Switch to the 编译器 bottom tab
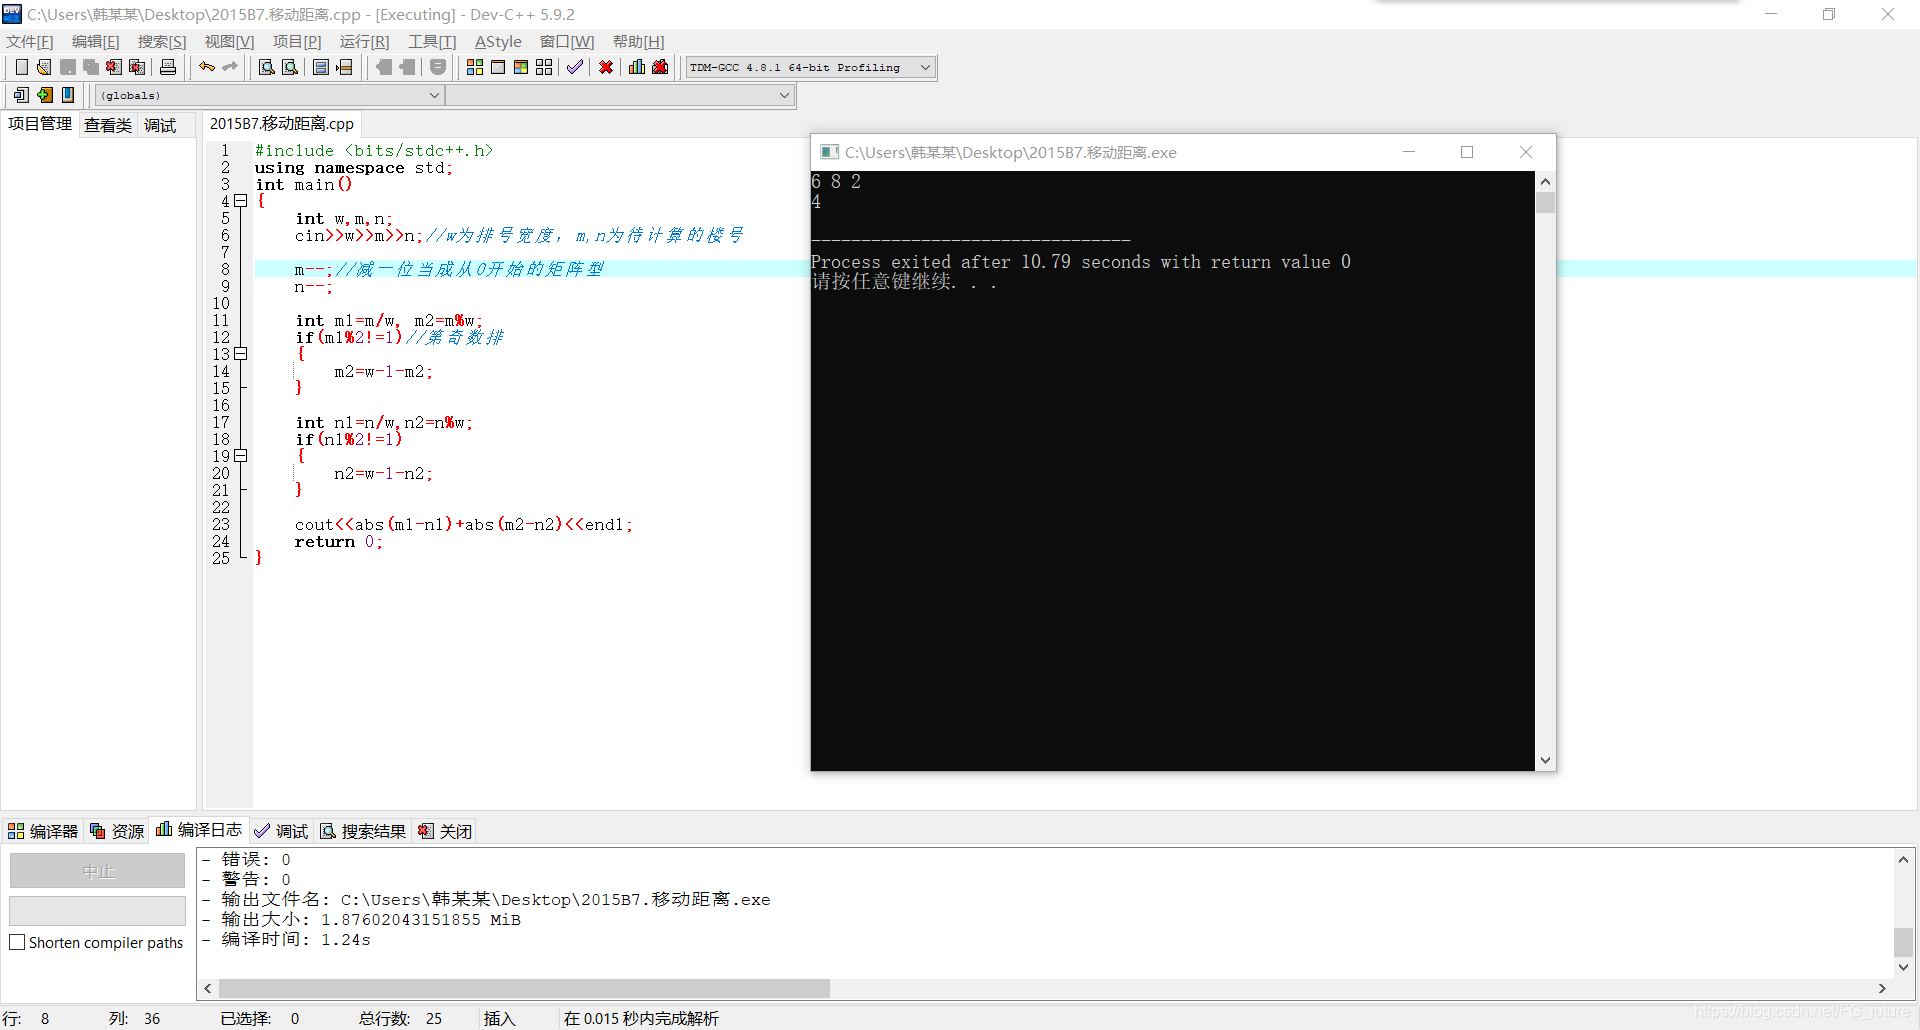The height and width of the screenshot is (1030, 1920). (x=42, y=831)
